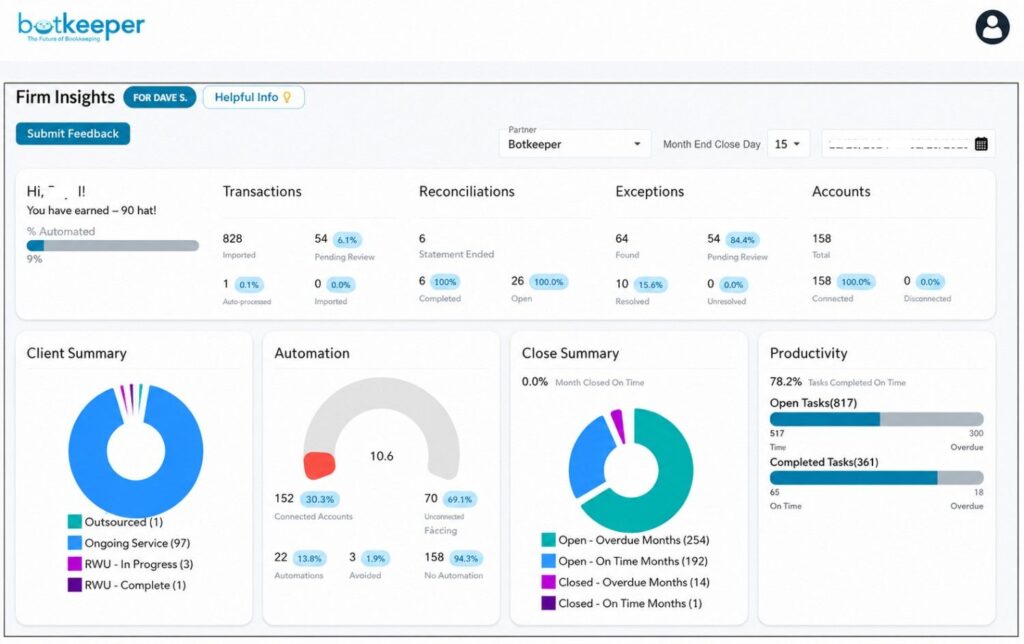Click the % Automated progress bar

click(112, 246)
